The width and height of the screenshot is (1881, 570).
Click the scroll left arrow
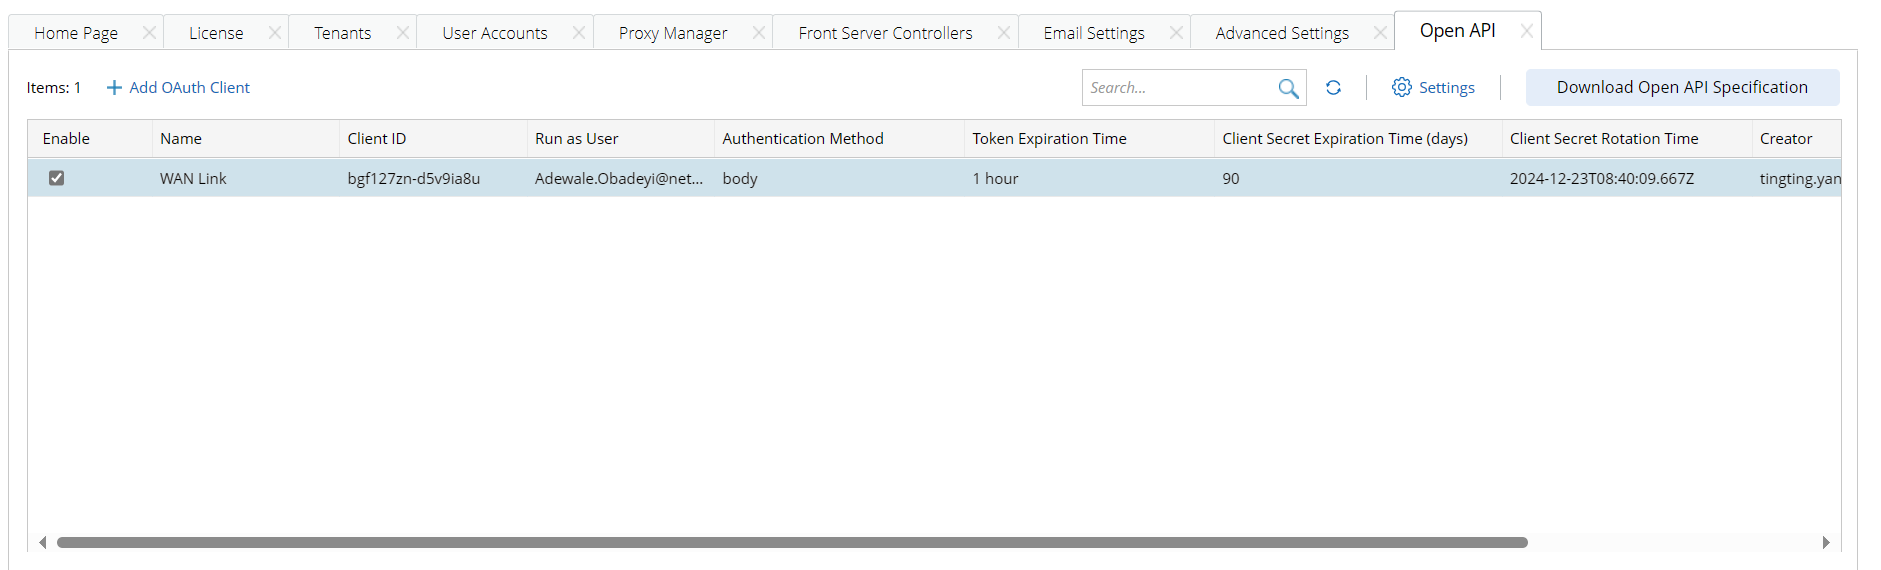tap(42, 542)
